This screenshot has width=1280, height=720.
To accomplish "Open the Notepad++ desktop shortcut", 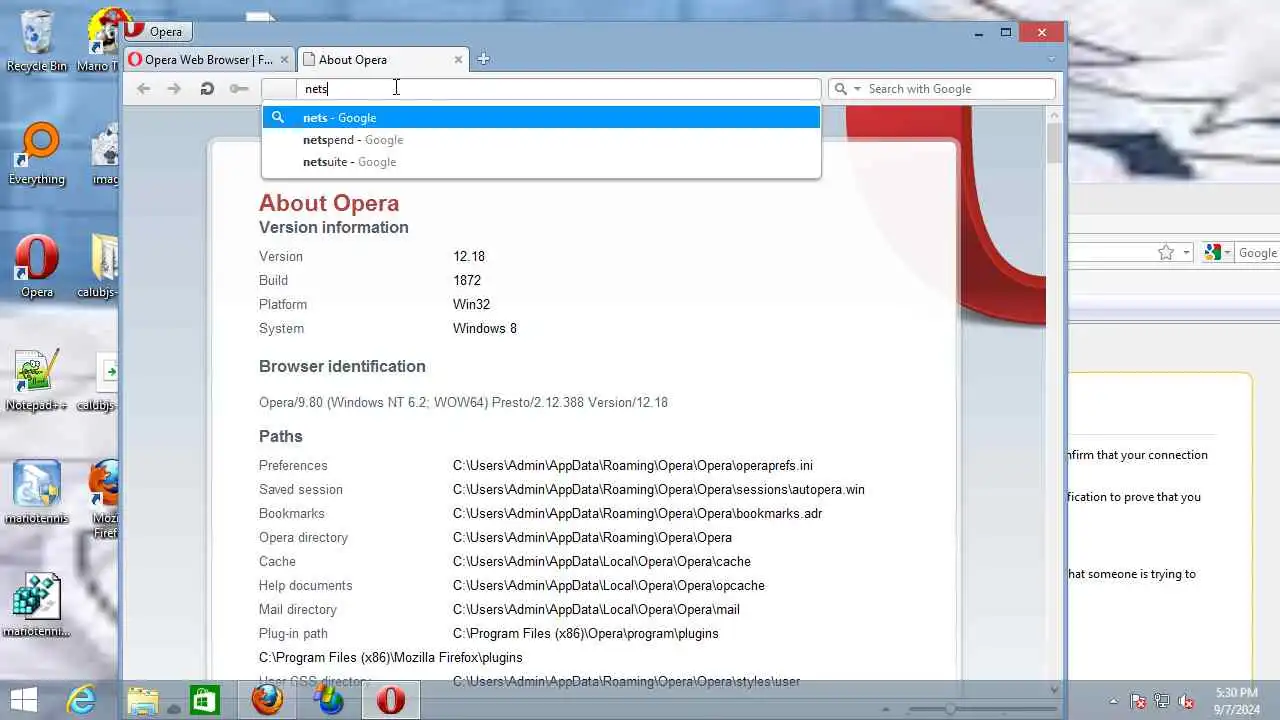I will click(x=37, y=381).
